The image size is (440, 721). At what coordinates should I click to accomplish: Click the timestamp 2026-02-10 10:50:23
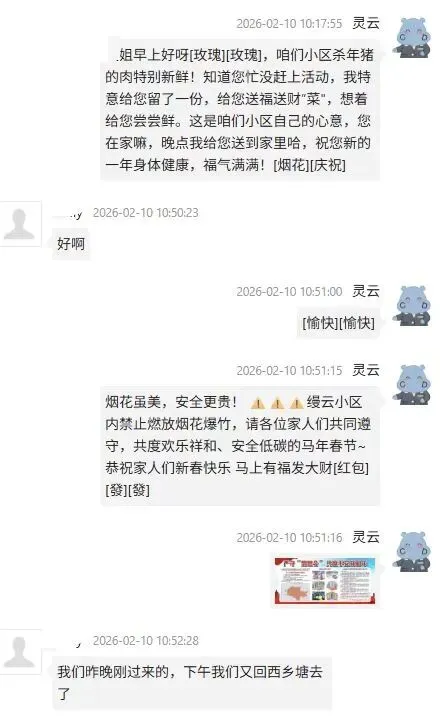point(146,213)
